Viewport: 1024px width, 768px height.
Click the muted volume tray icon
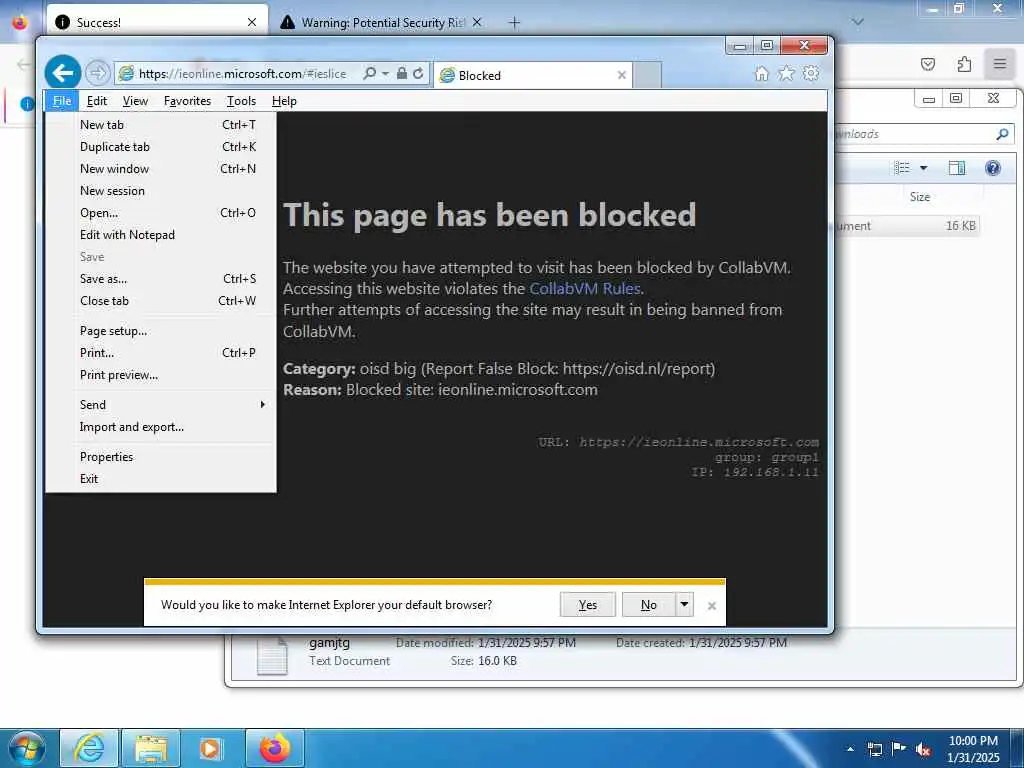923,749
